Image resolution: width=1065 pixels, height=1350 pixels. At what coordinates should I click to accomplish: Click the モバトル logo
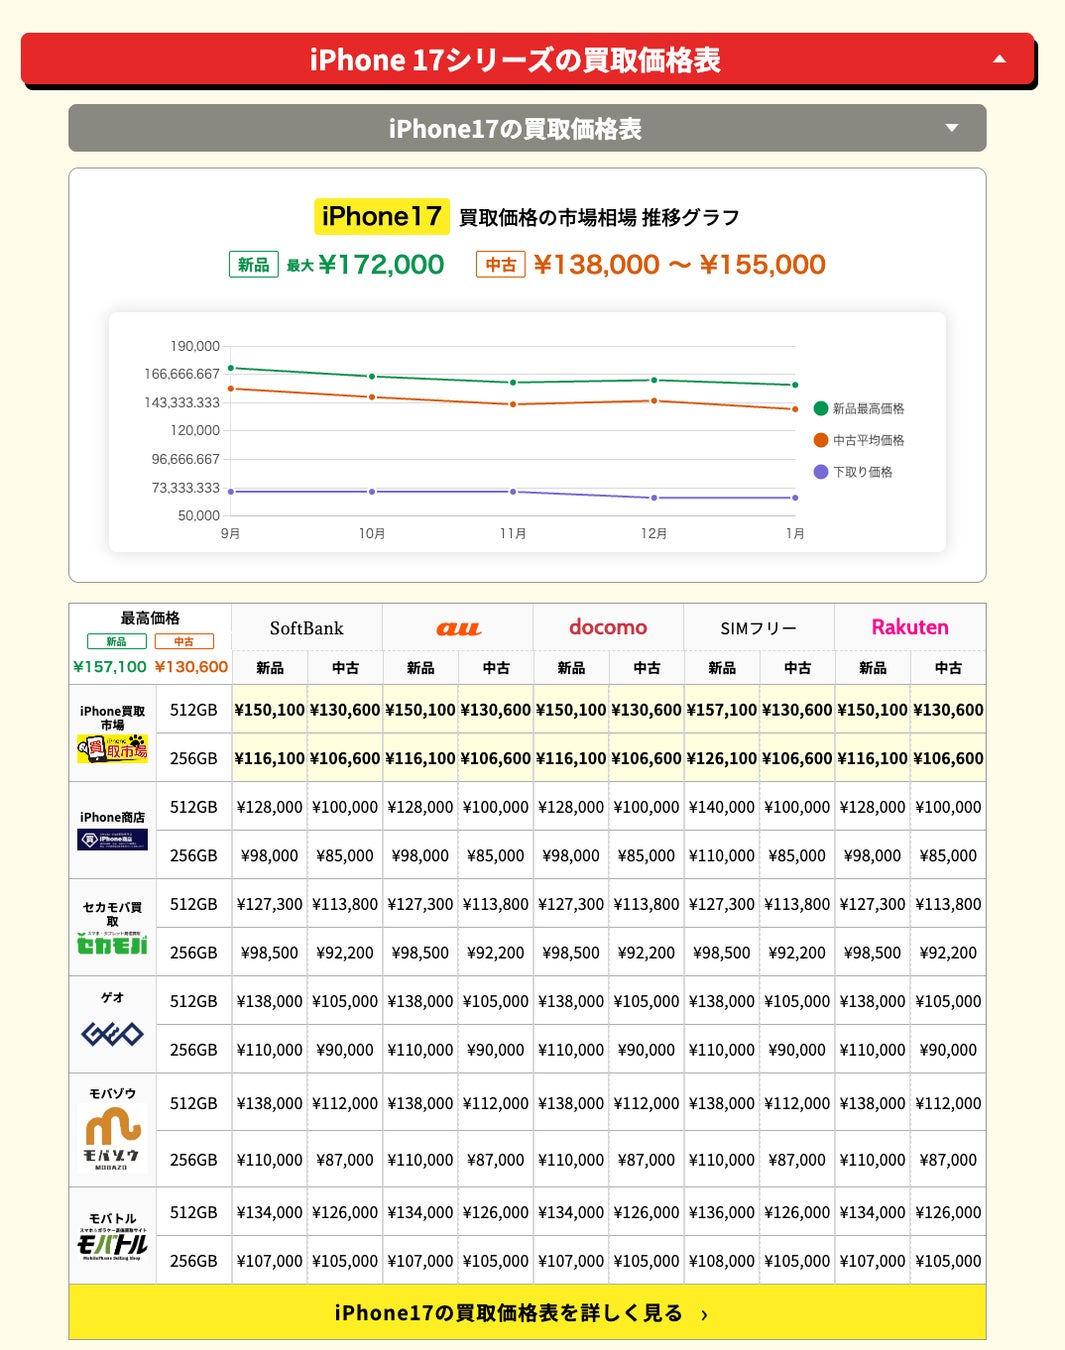112,1244
